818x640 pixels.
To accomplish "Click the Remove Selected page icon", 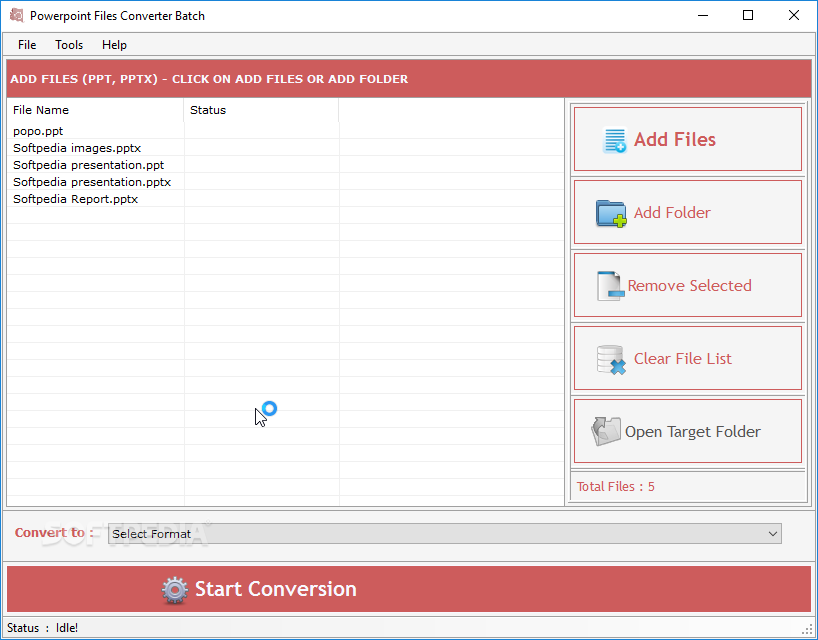I will tap(610, 286).
